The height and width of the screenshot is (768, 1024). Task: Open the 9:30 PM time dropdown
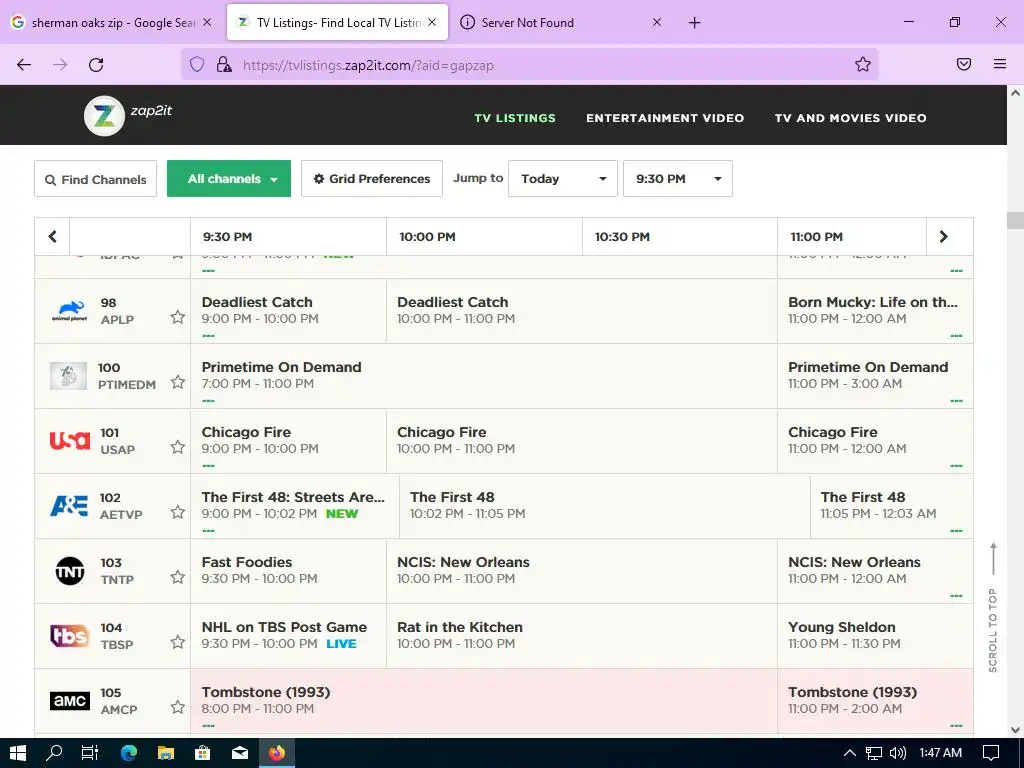678,178
